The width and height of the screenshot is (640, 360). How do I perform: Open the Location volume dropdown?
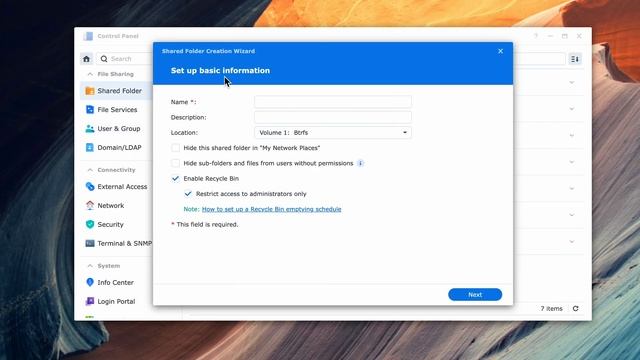tap(333, 133)
